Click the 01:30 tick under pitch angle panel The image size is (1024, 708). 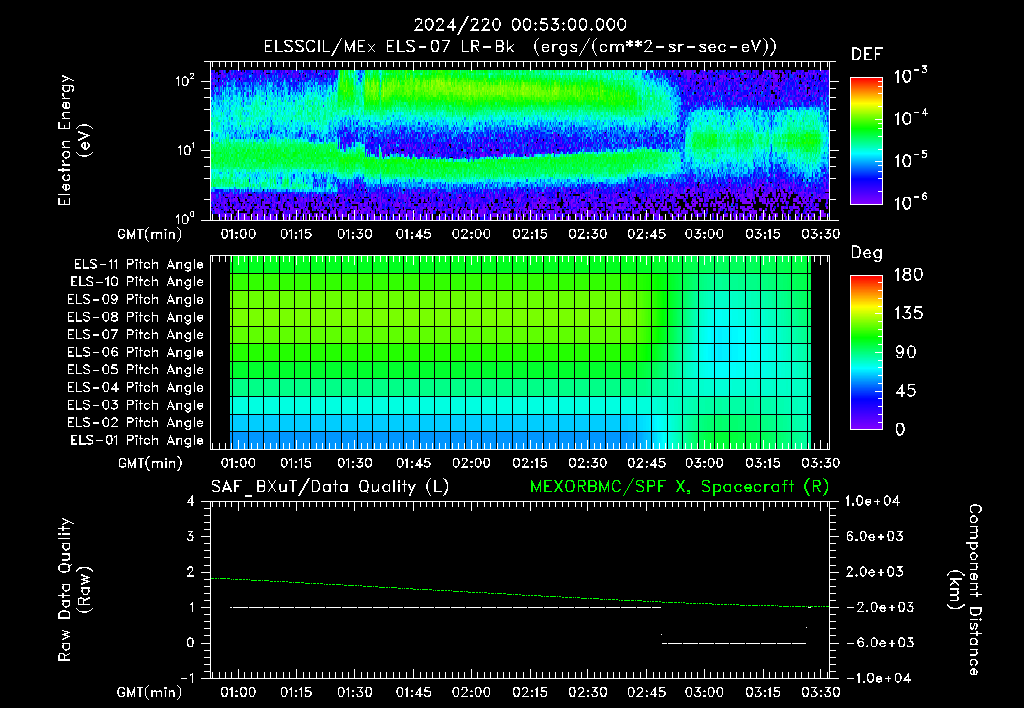click(x=355, y=463)
